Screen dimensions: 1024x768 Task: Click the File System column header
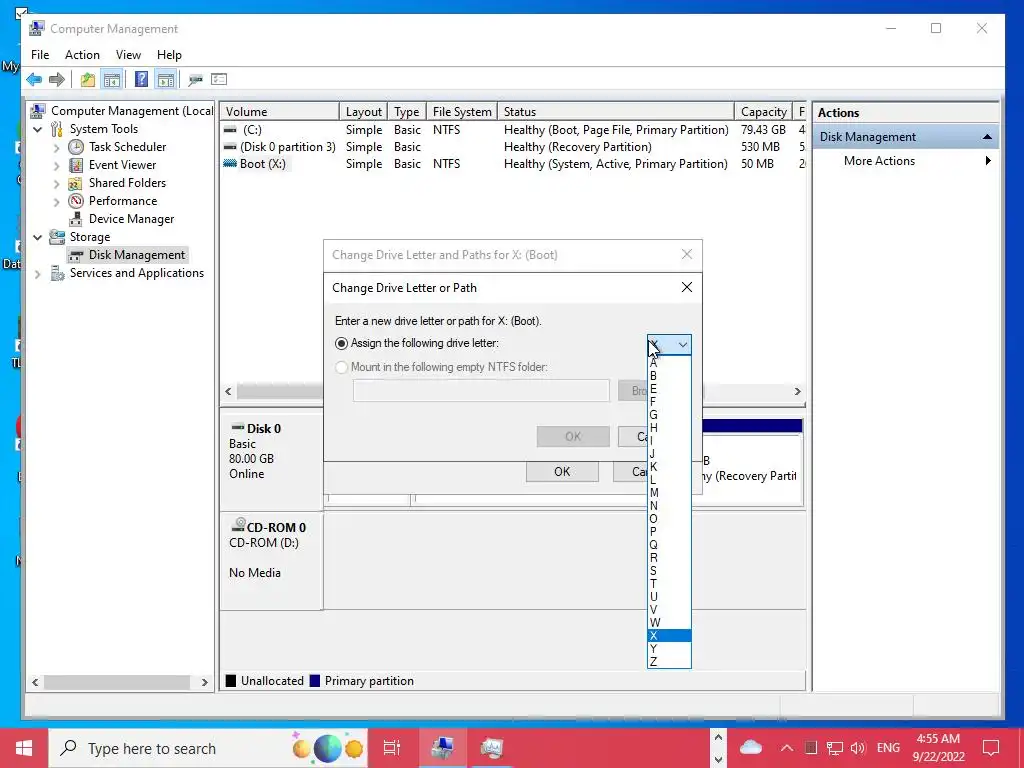(462, 112)
